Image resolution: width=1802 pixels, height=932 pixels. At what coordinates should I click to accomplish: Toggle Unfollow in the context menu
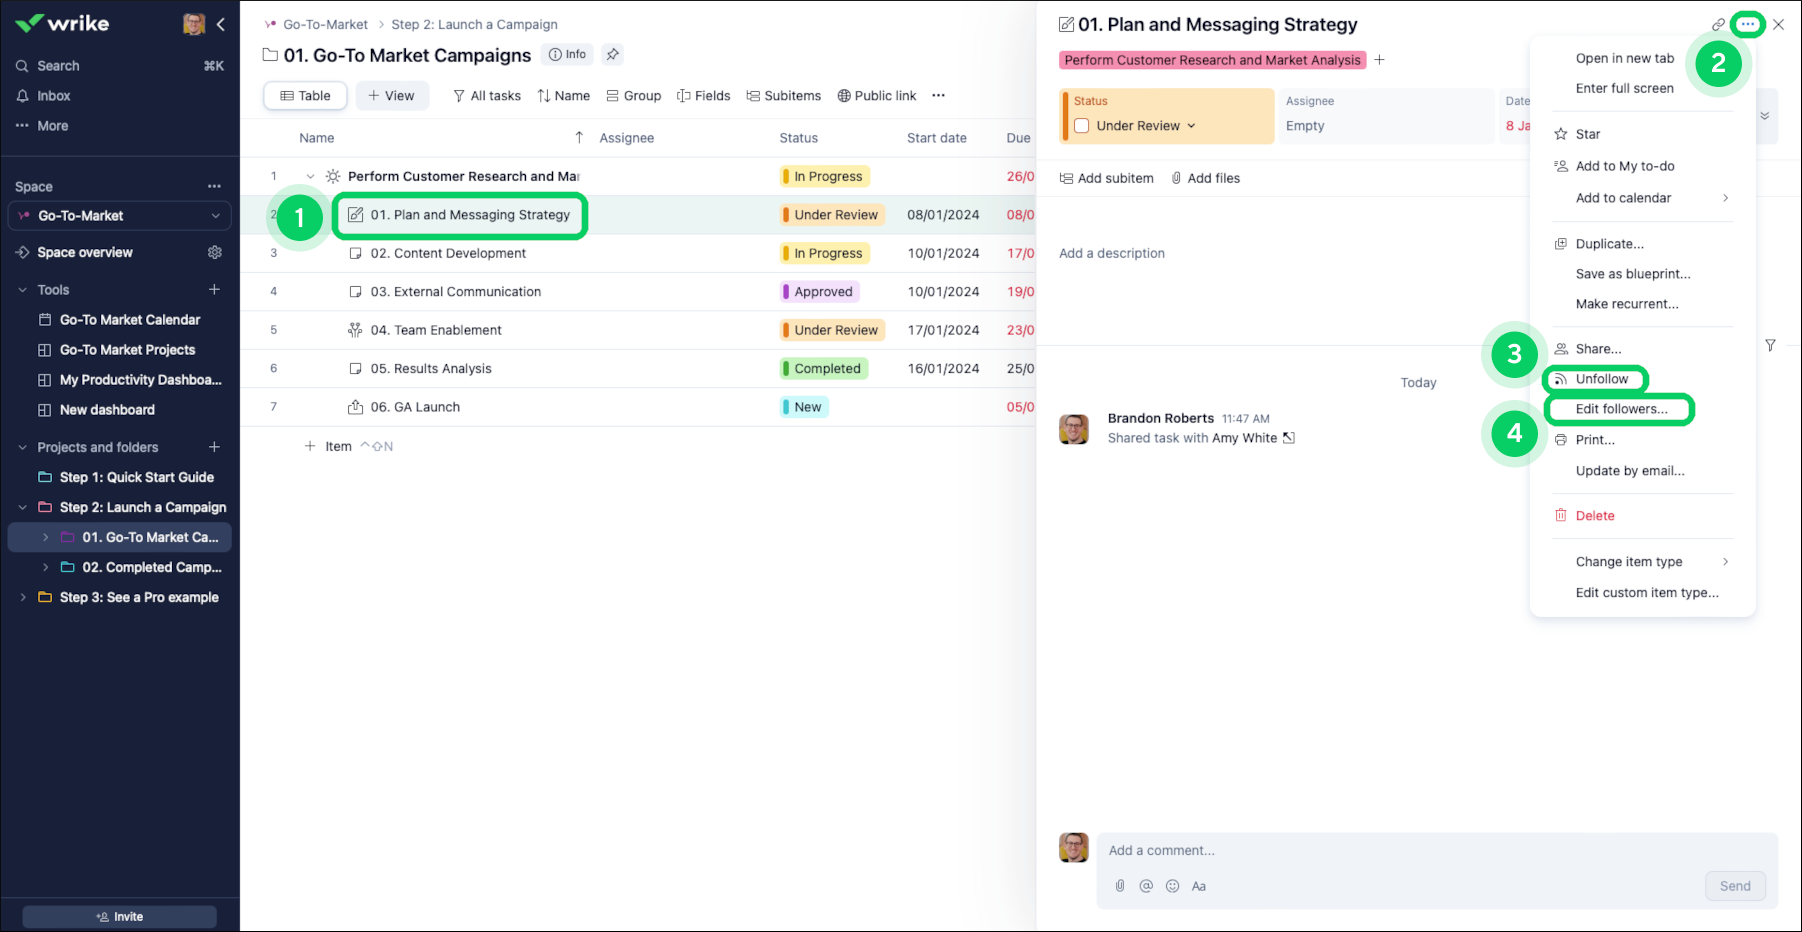pos(1601,379)
